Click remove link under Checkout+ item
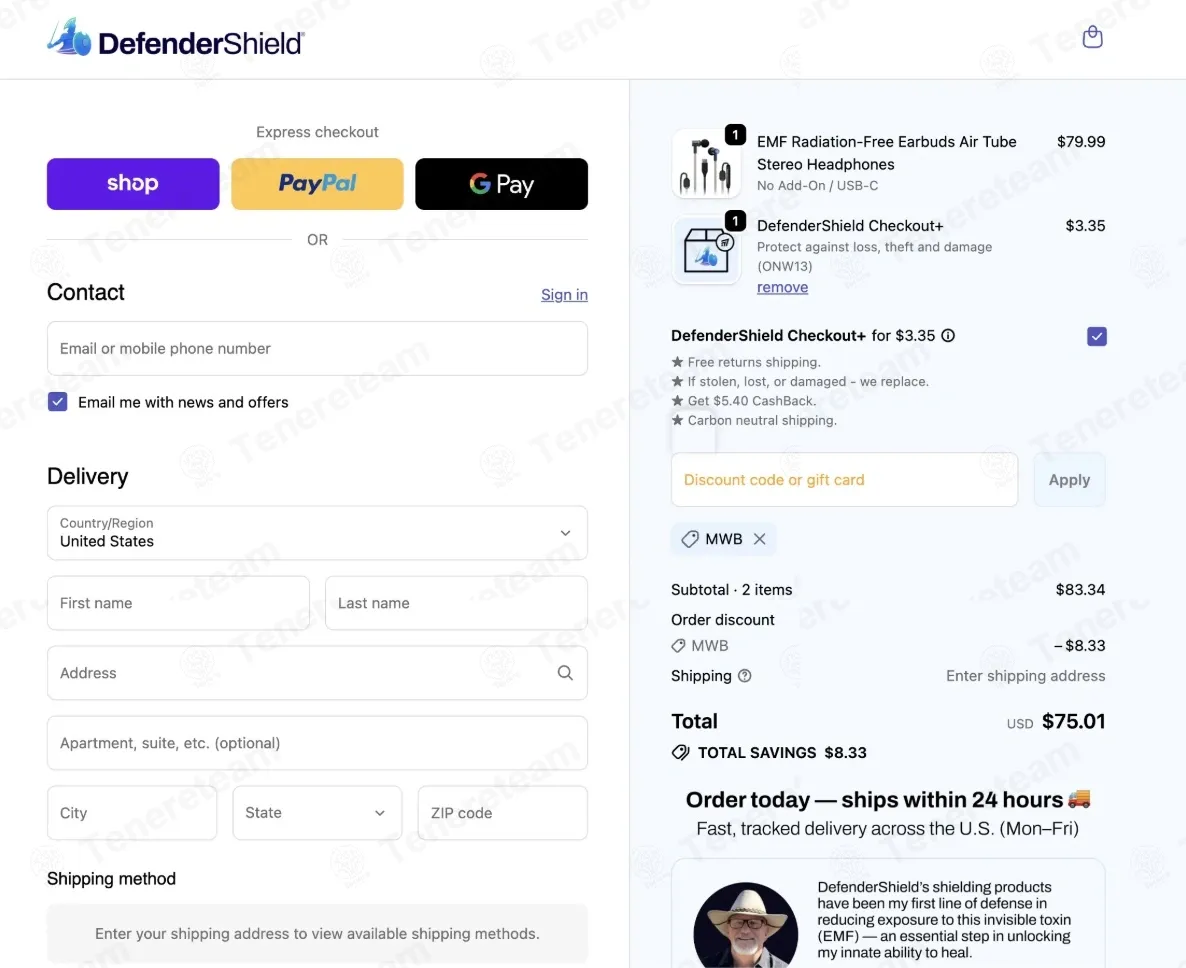Screen dimensions: 1186x968 782,288
